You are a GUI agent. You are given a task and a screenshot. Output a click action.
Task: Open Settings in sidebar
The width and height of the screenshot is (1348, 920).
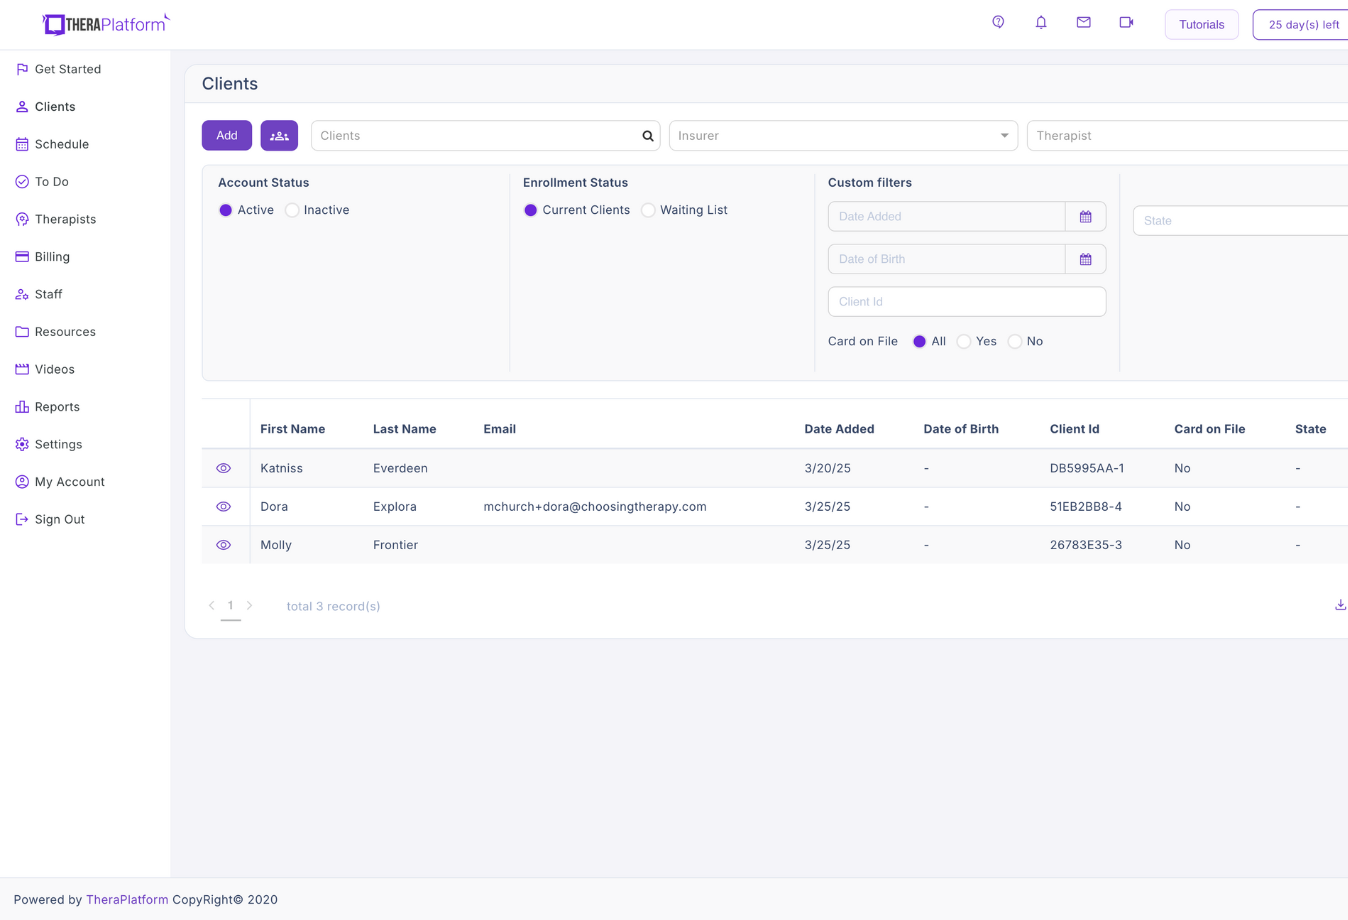pyautogui.click(x=49, y=444)
